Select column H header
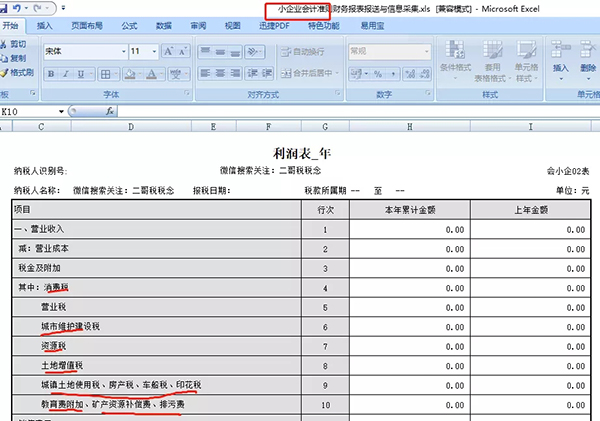Screen dimensions: 600x421 coord(410,127)
